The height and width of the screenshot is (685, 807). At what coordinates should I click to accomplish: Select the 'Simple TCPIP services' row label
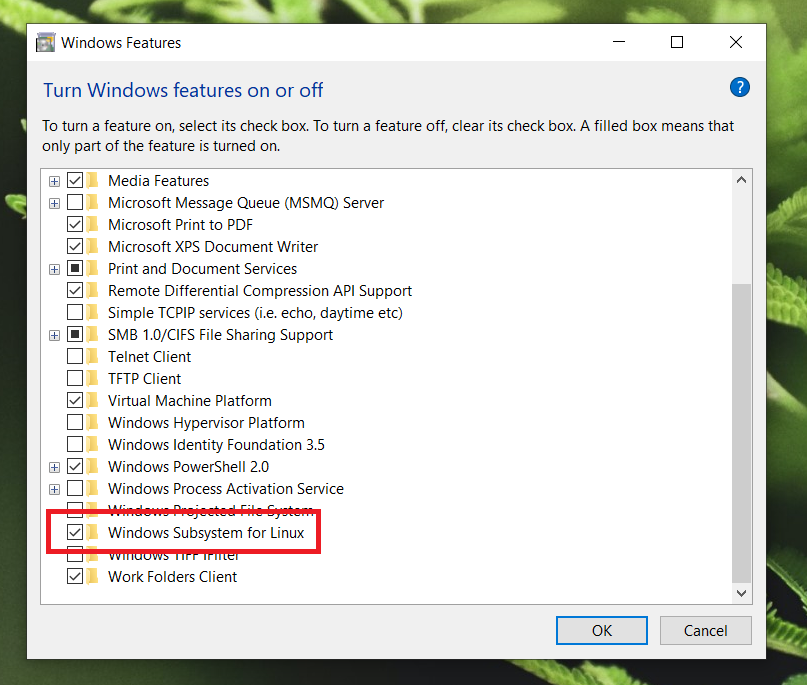coord(255,312)
